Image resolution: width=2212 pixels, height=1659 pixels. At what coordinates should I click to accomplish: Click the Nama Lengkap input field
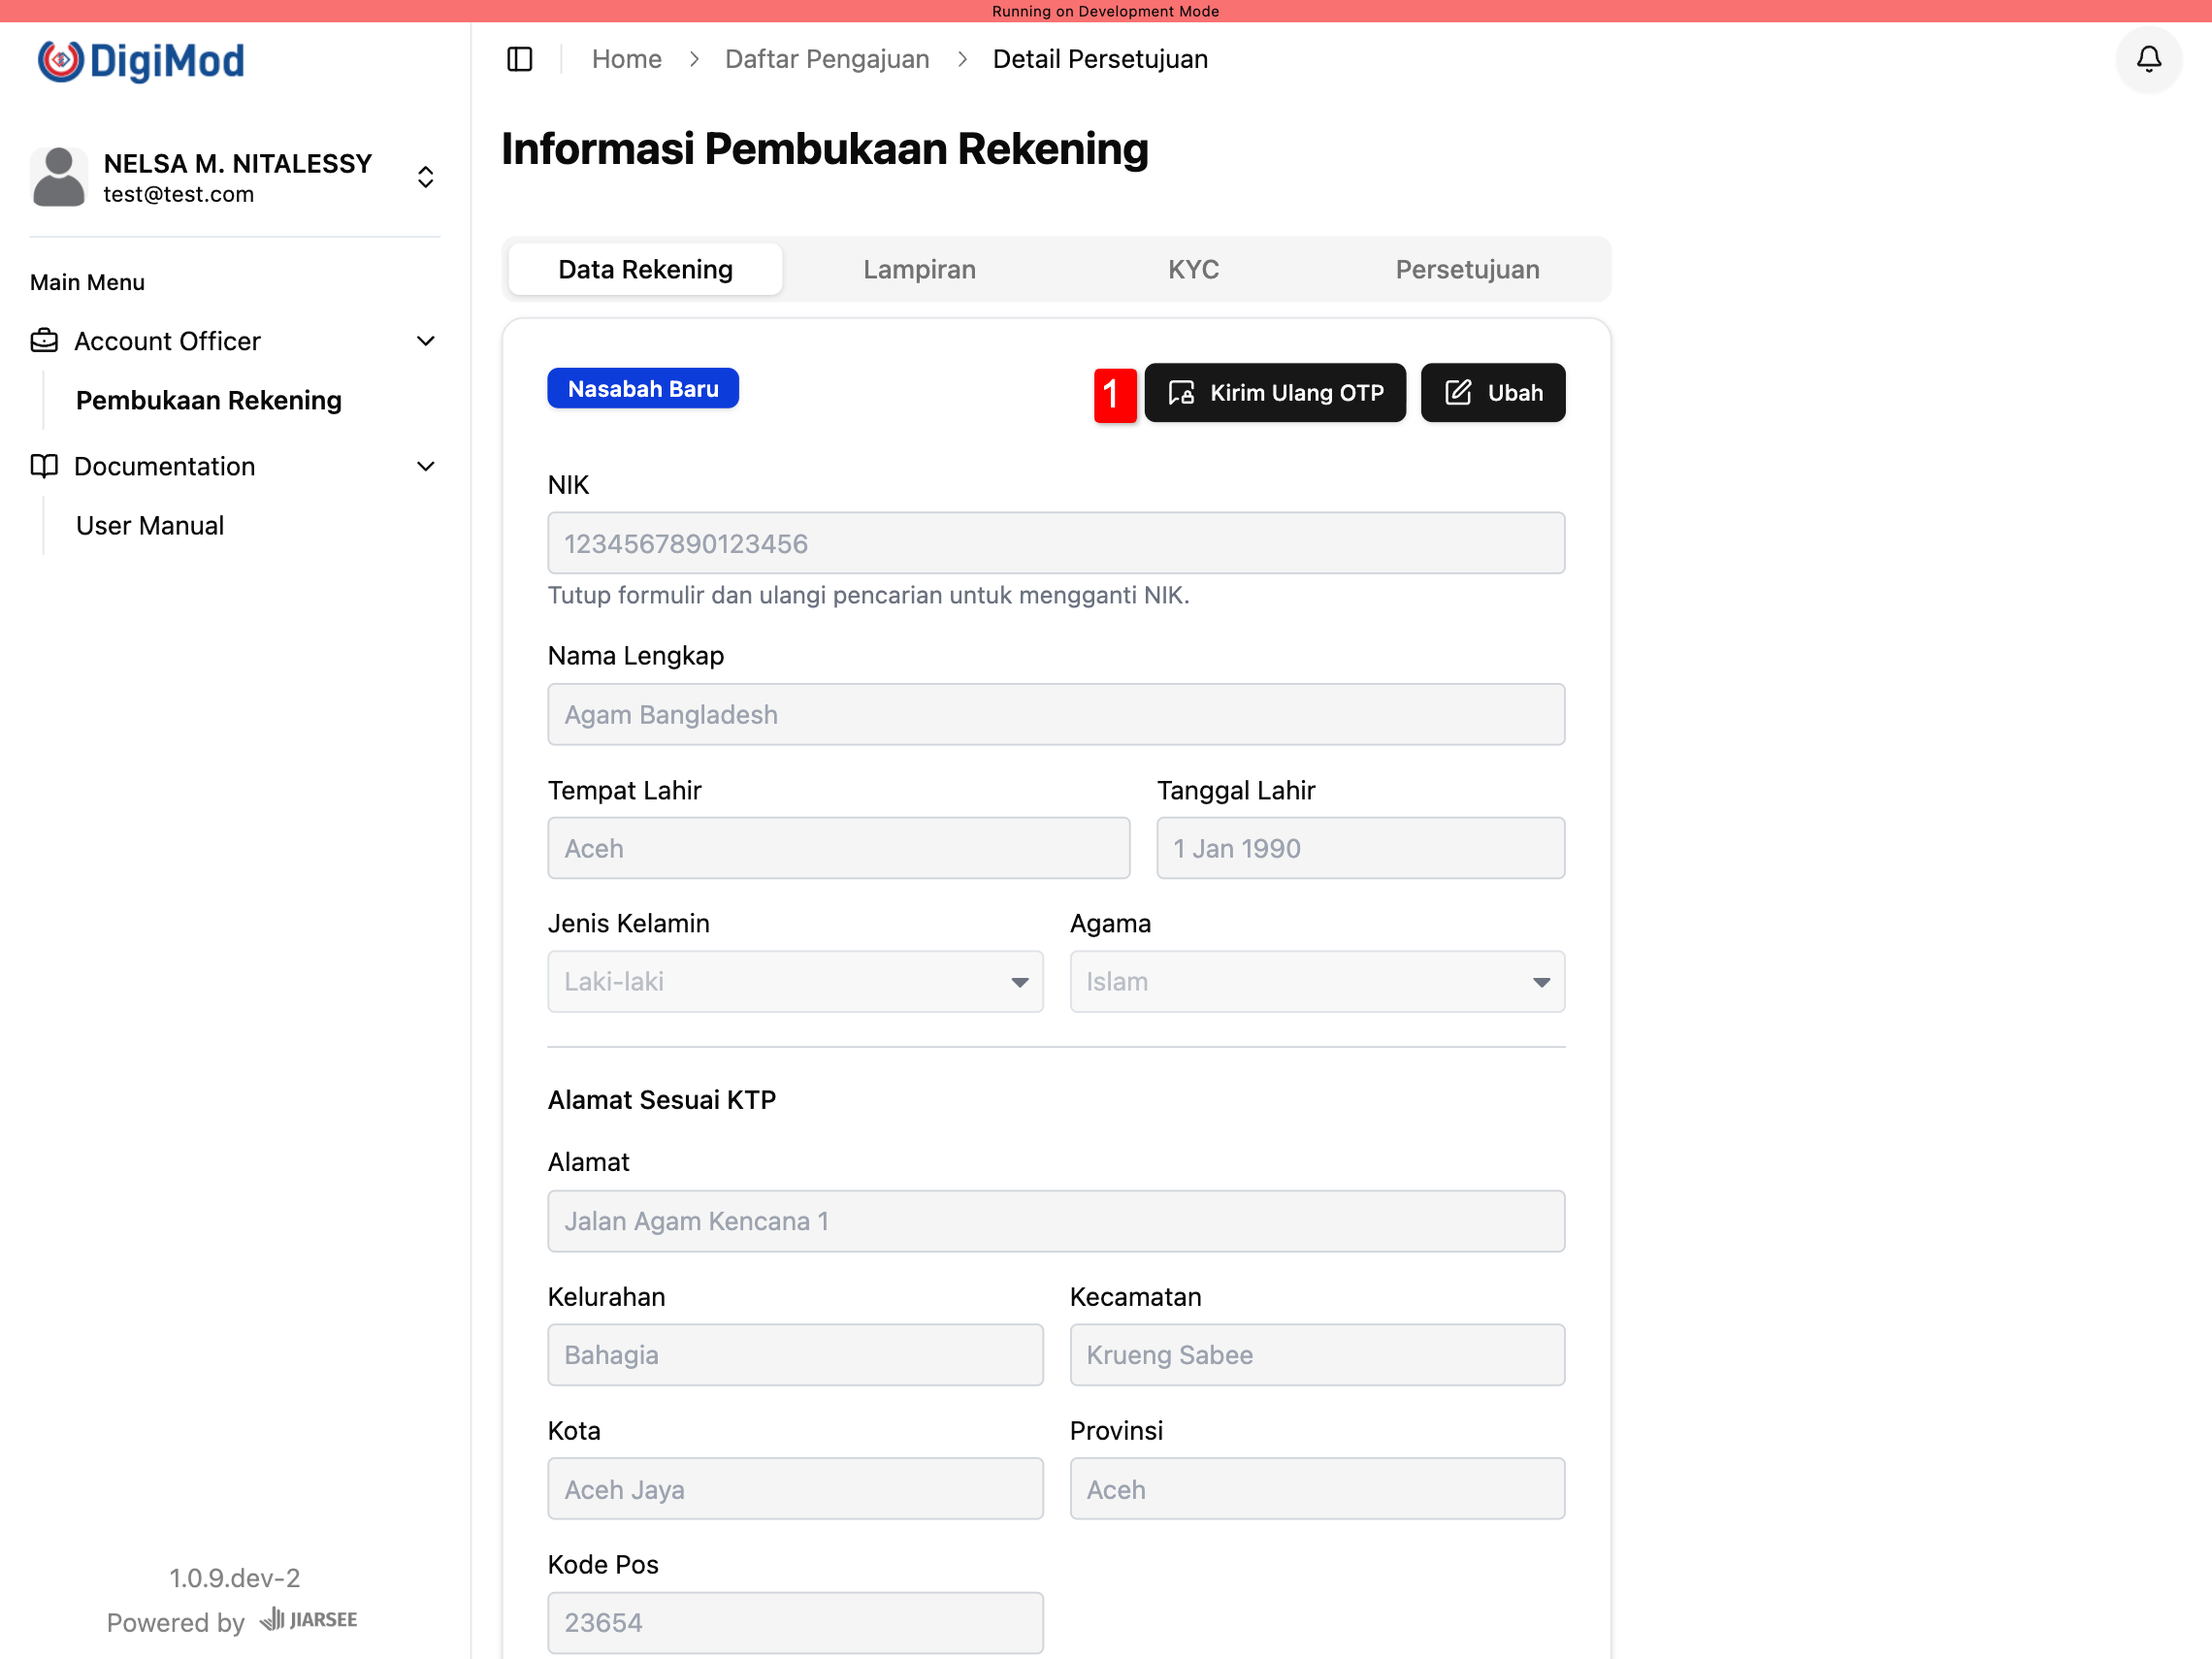pyautogui.click(x=1055, y=714)
